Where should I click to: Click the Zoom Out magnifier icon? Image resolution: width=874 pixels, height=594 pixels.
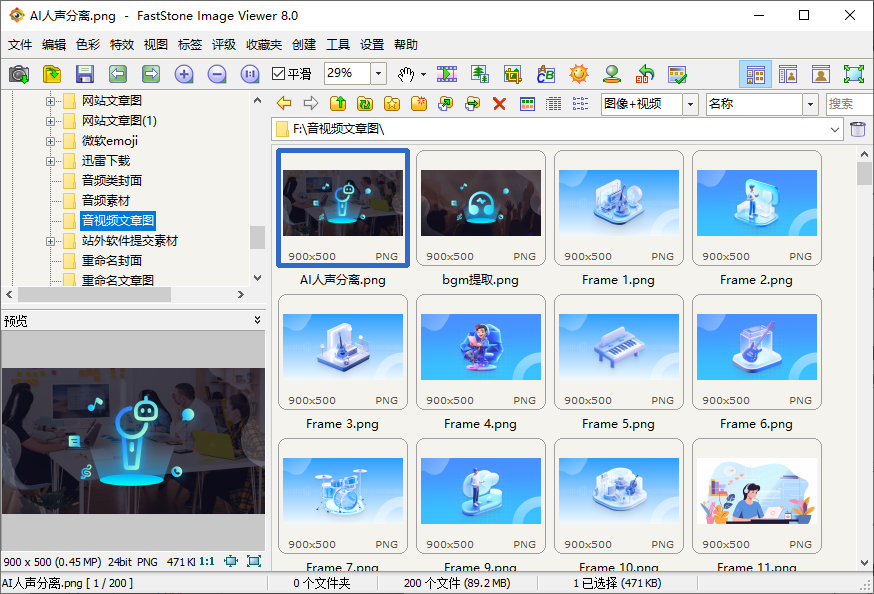(x=217, y=74)
